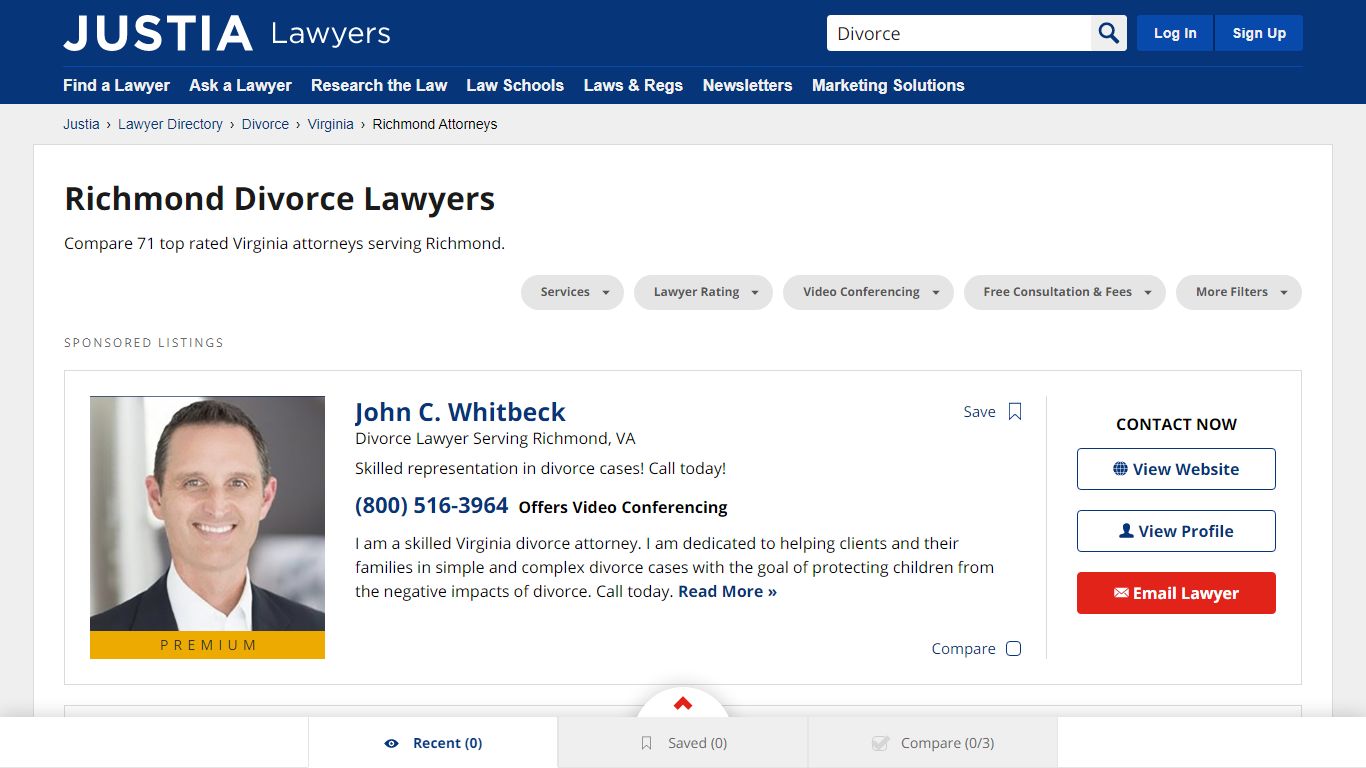Open the Video Conferencing filter dropdown
The height and width of the screenshot is (768, 1366).
[868, 292]
